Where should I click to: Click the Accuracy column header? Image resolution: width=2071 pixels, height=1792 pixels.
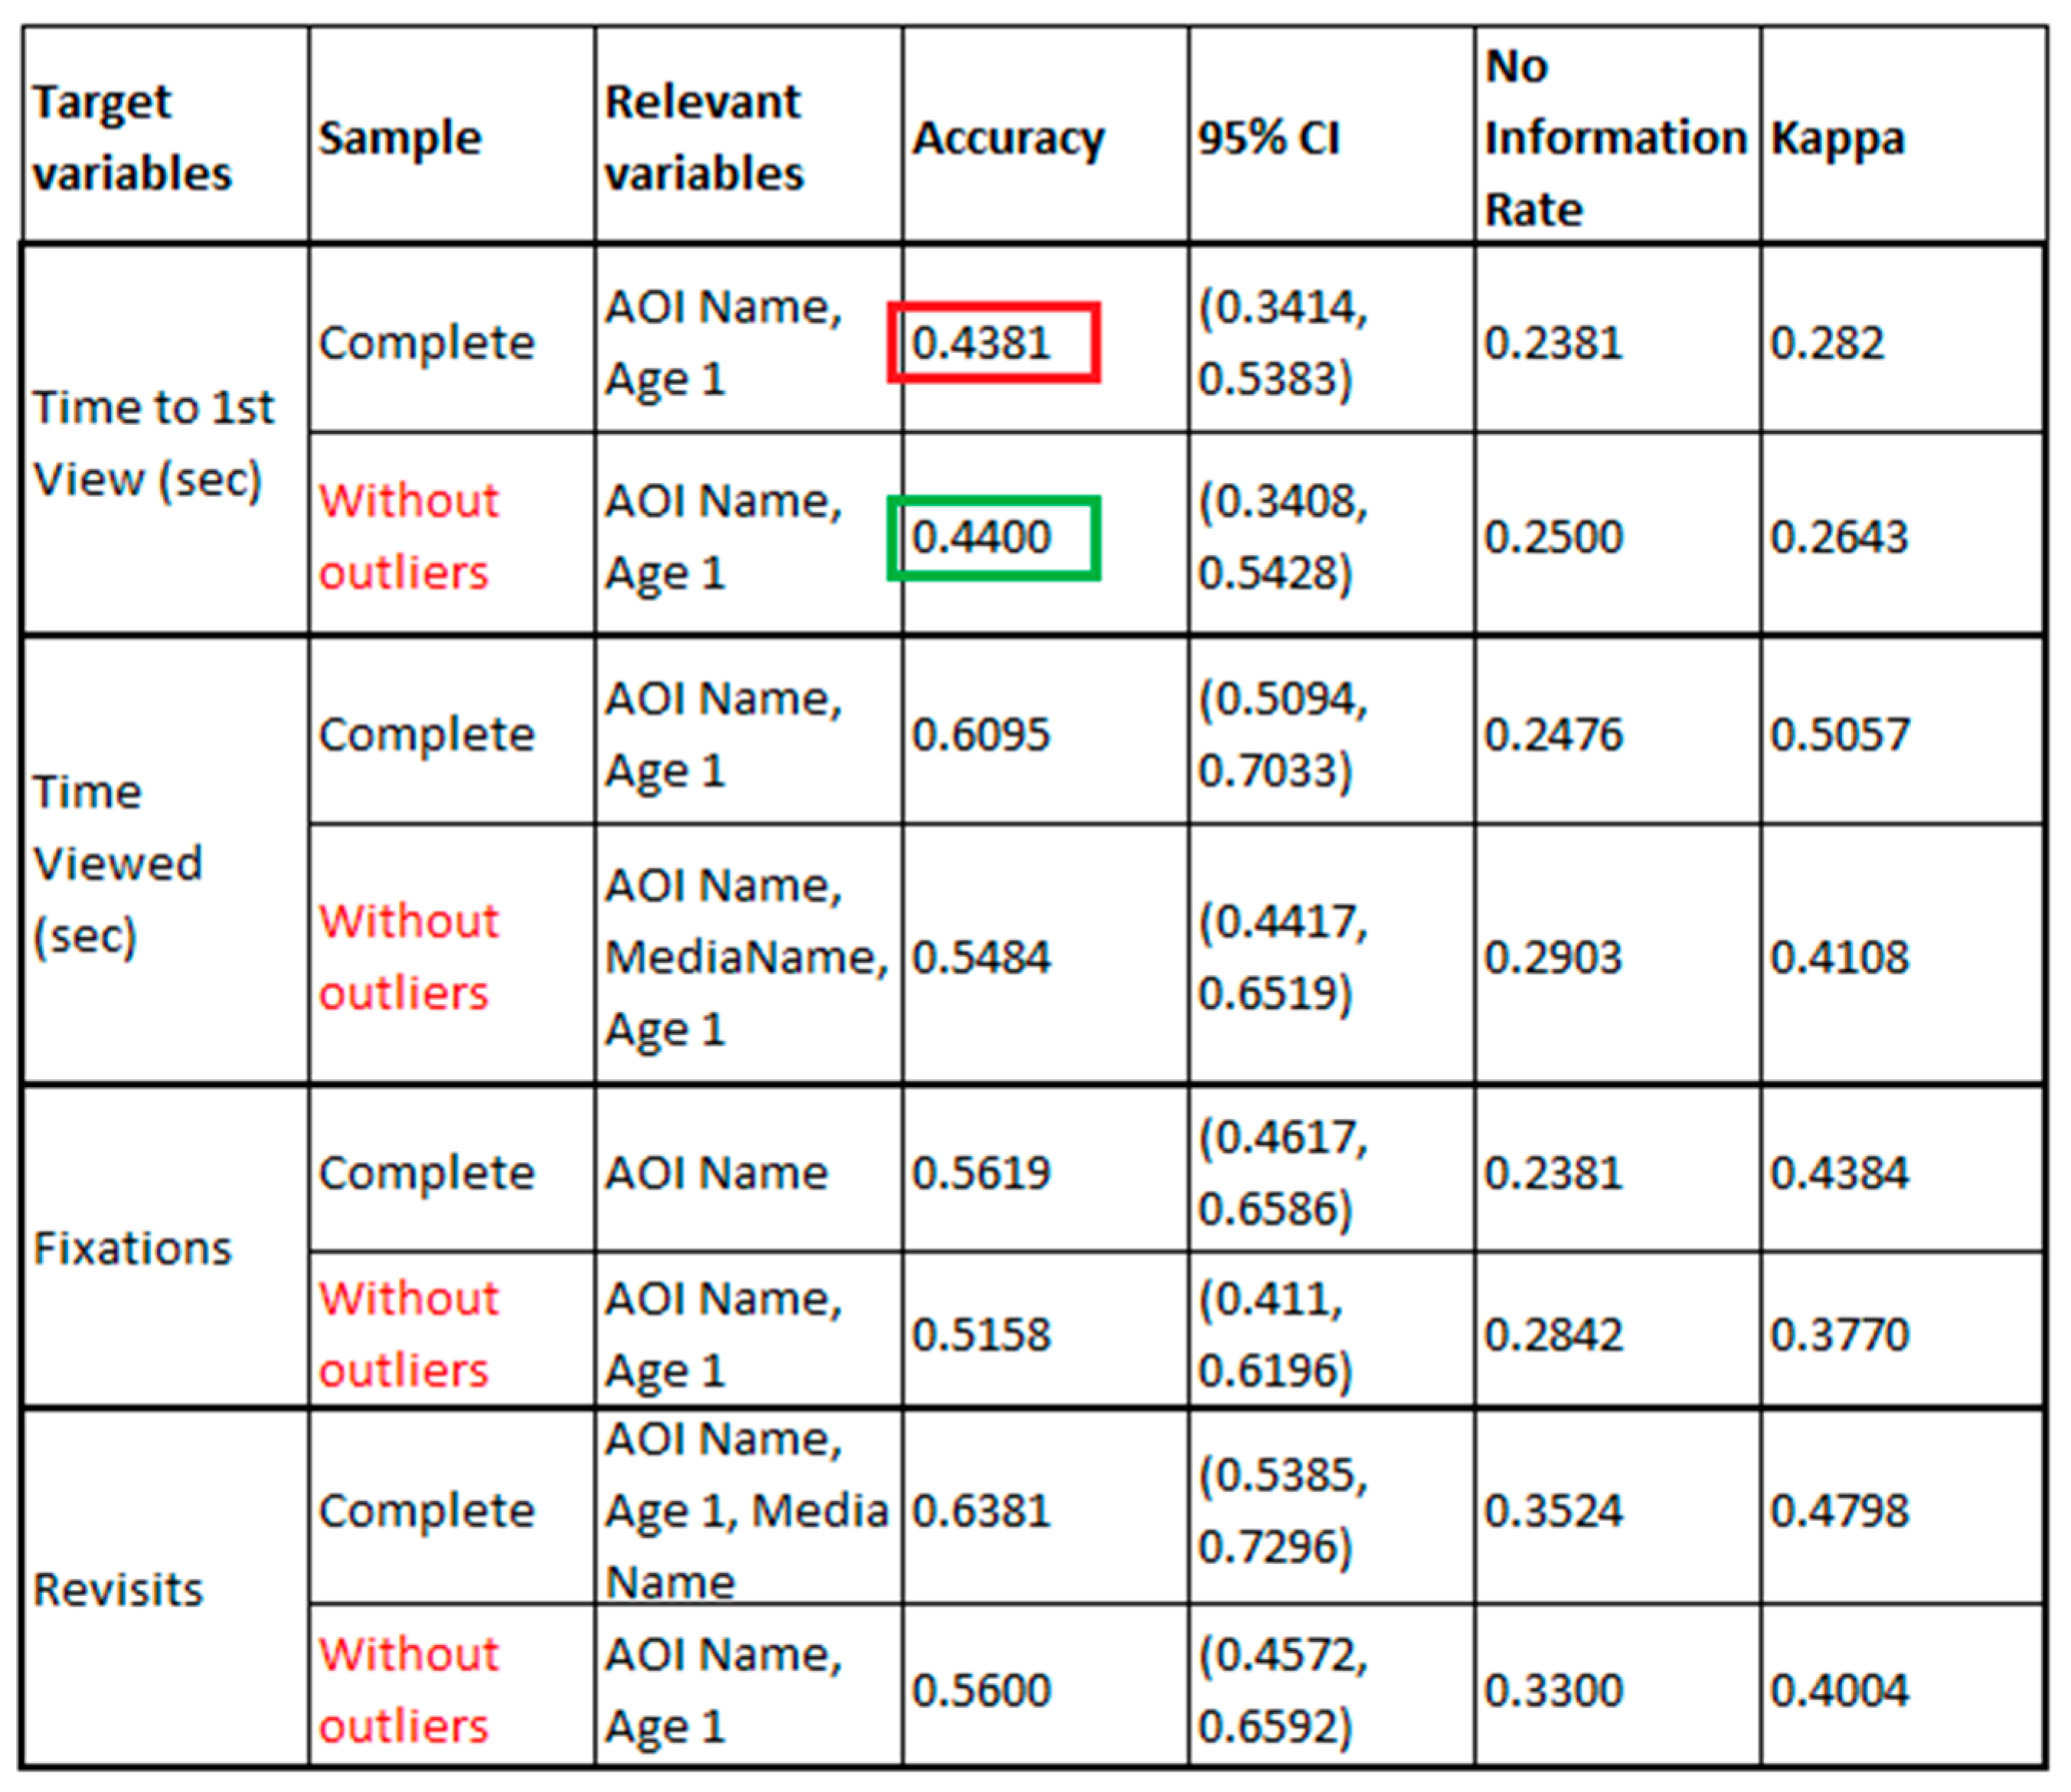[x=1008, y=137]
